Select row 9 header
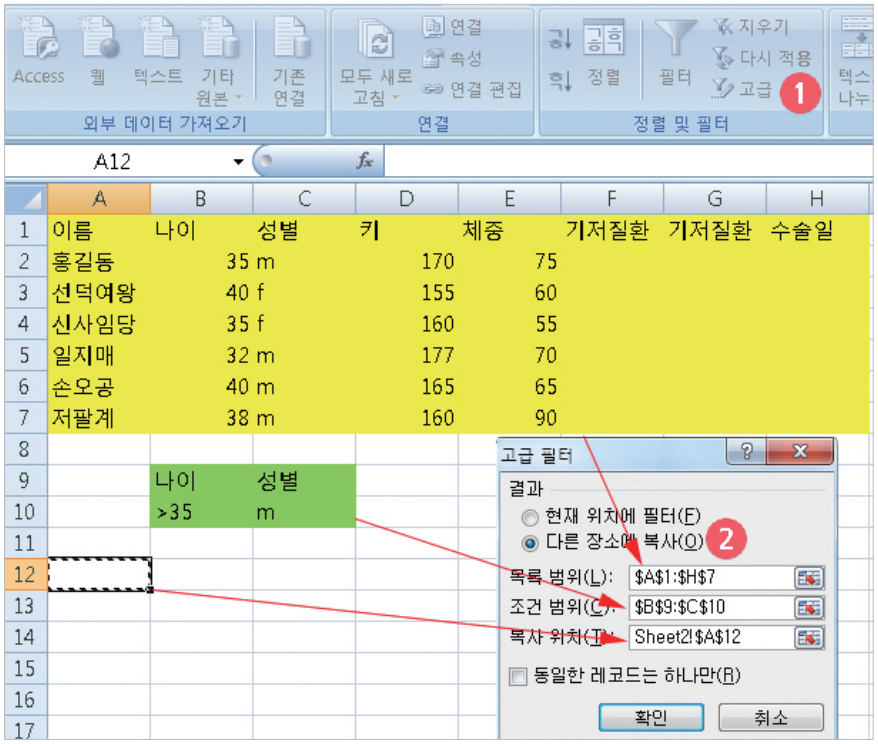This screenshot has height=744, width=878. (x=26, y=480)
